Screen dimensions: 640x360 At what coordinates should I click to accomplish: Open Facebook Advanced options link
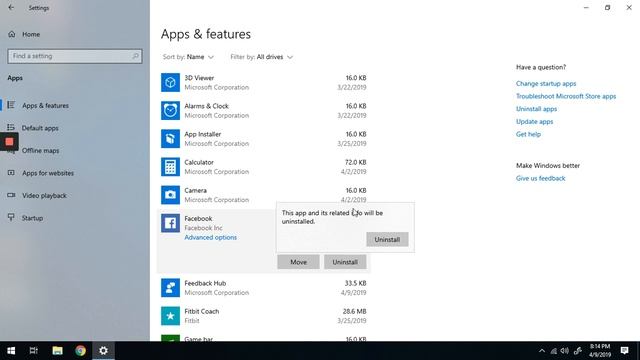[210, 237]
